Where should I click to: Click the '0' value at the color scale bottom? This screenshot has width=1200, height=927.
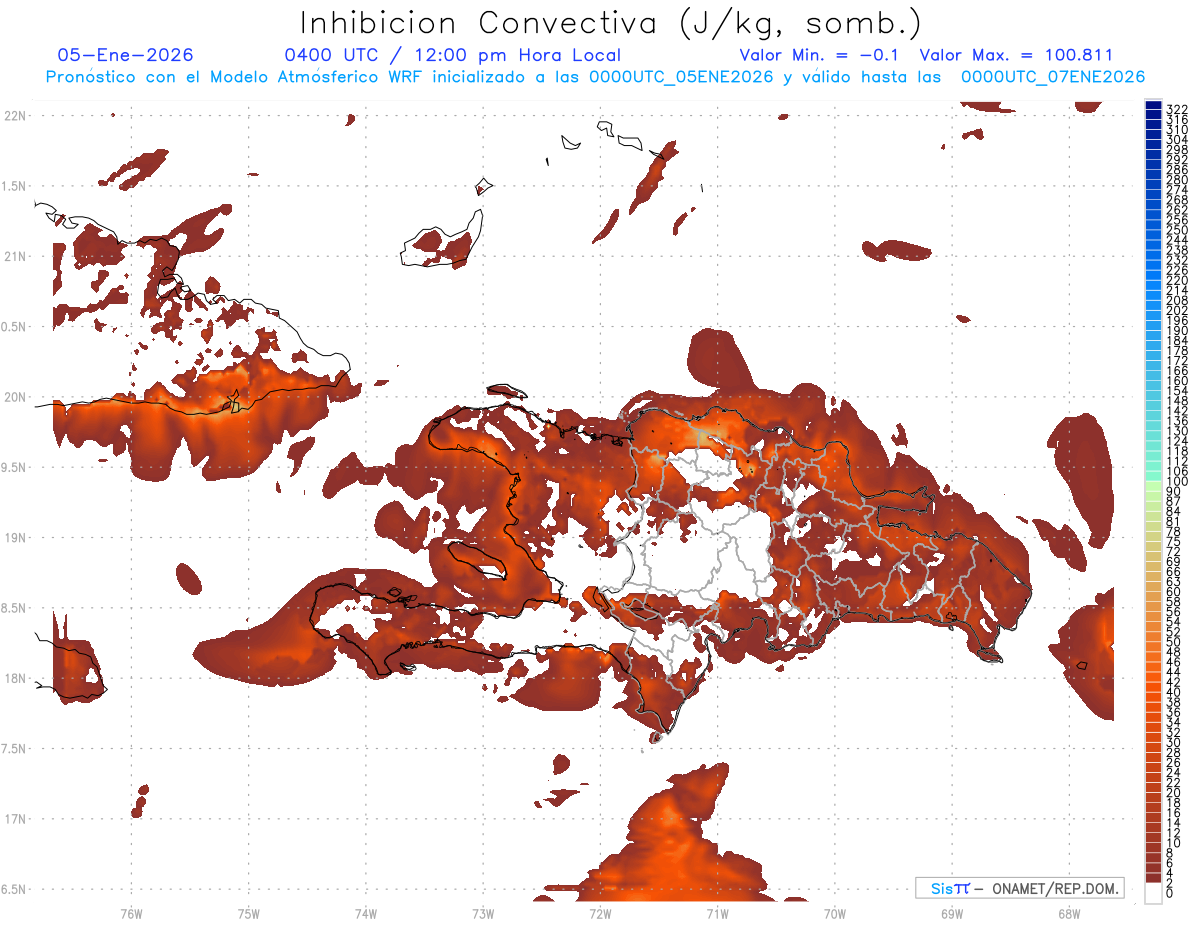[x=1170, y=891]
